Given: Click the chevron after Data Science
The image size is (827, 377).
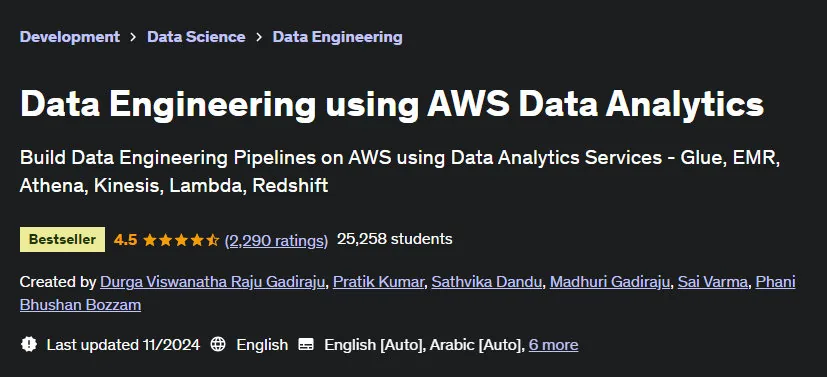Looking at the screenshot, I should pyautogui.click(x=259, y=37).
